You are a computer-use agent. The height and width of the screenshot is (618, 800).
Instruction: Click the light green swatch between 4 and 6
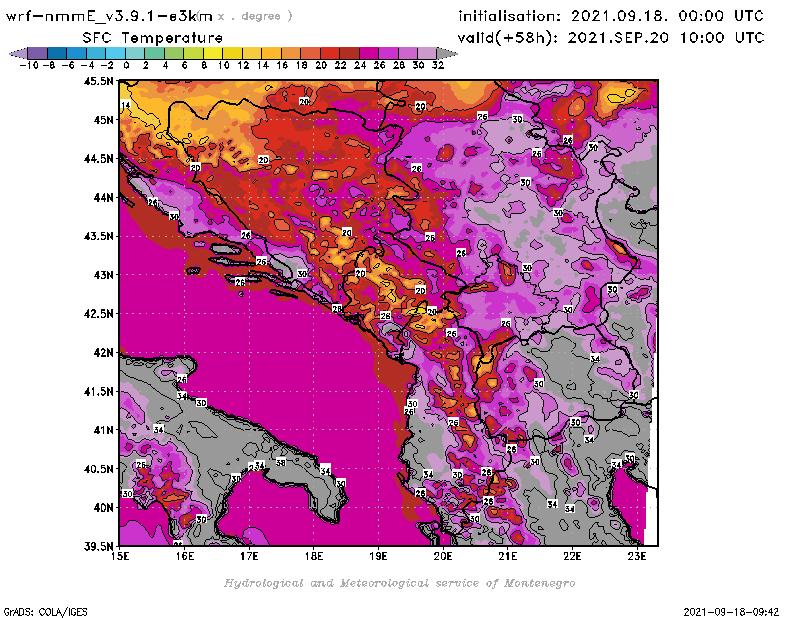point(174,53)
